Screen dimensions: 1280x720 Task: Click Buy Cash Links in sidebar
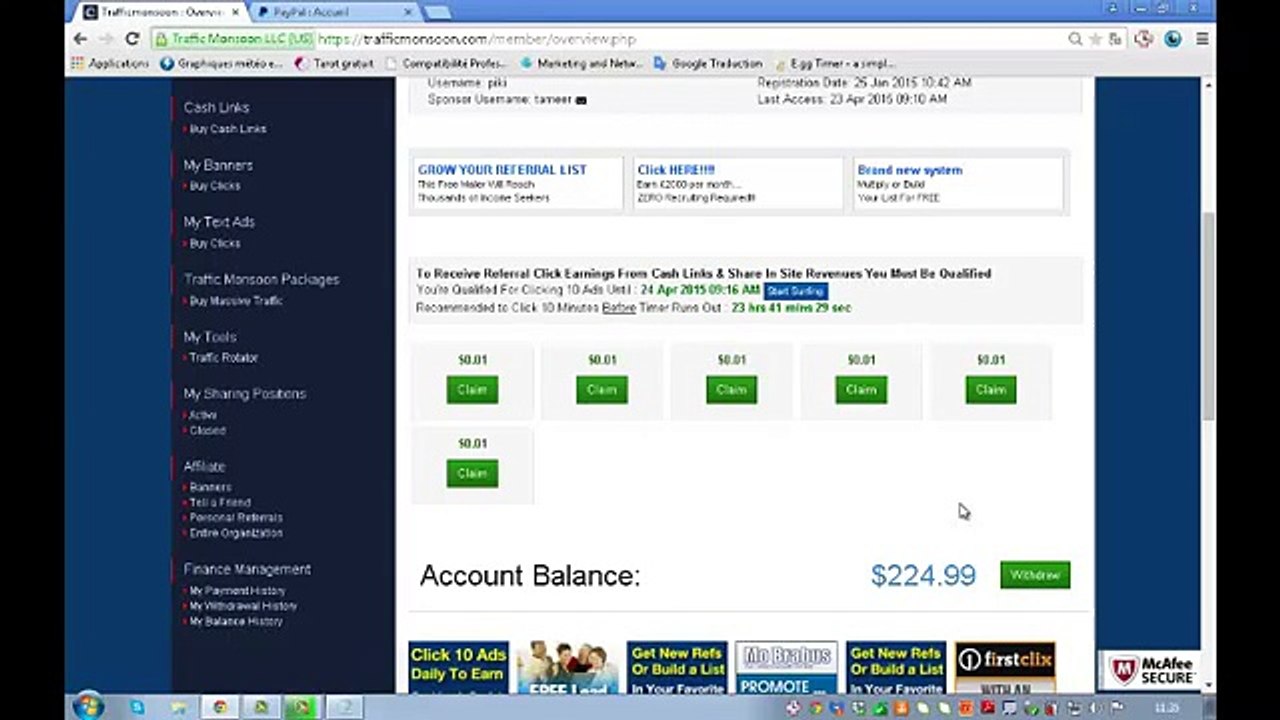228,129
